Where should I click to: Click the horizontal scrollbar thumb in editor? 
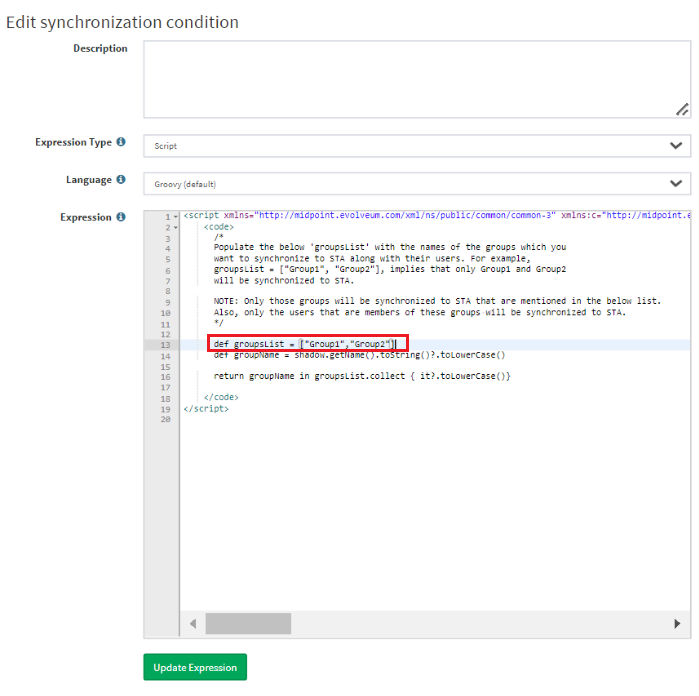[248, 623]
